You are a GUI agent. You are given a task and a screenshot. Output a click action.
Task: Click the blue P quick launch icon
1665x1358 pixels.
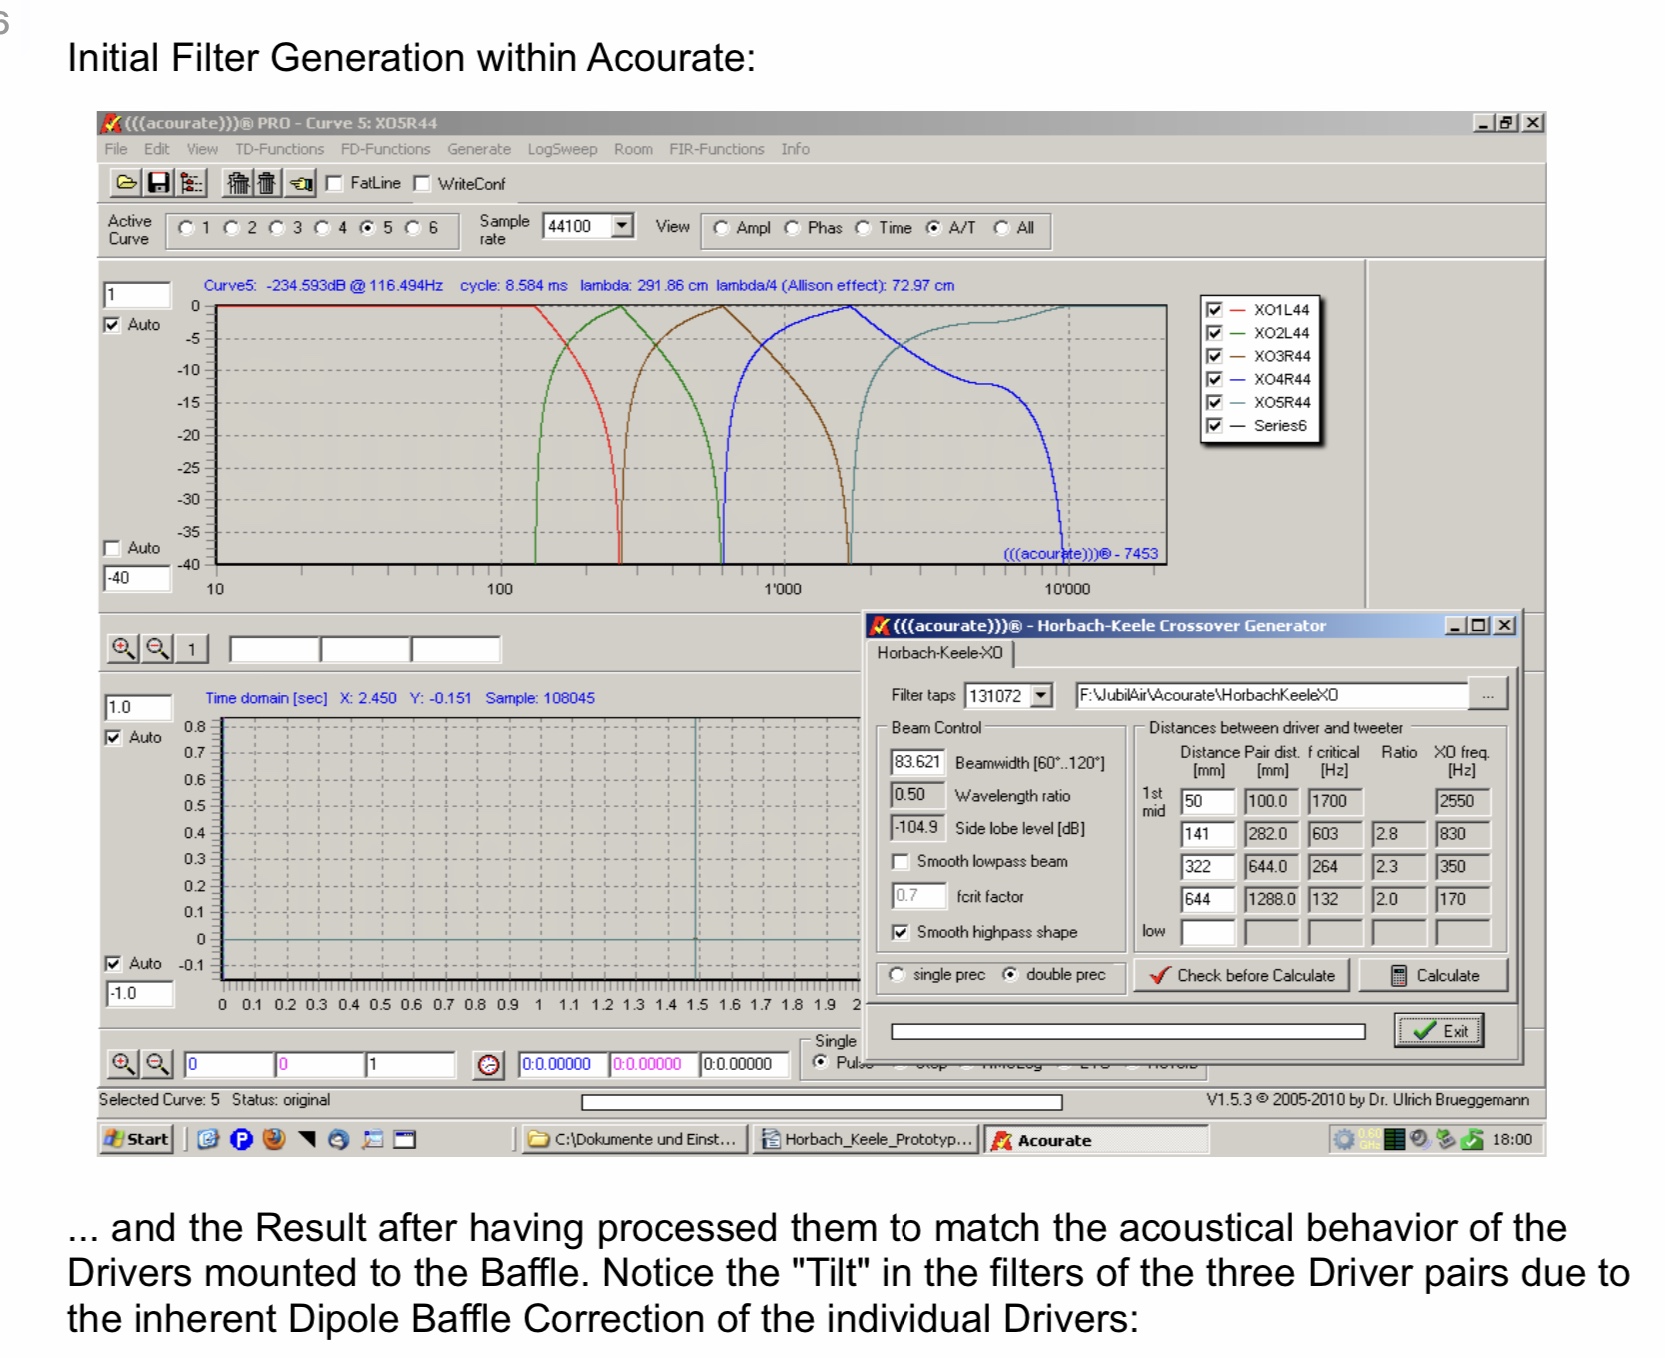(241, 1139)
